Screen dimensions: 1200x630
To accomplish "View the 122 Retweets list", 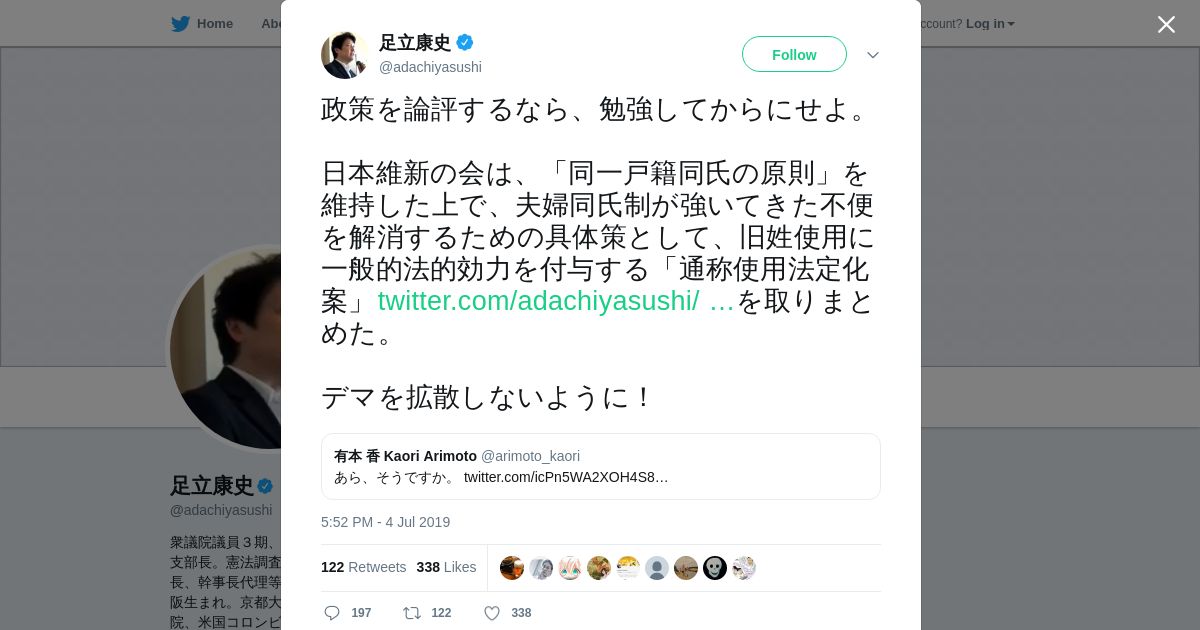I will coord(364,567).
